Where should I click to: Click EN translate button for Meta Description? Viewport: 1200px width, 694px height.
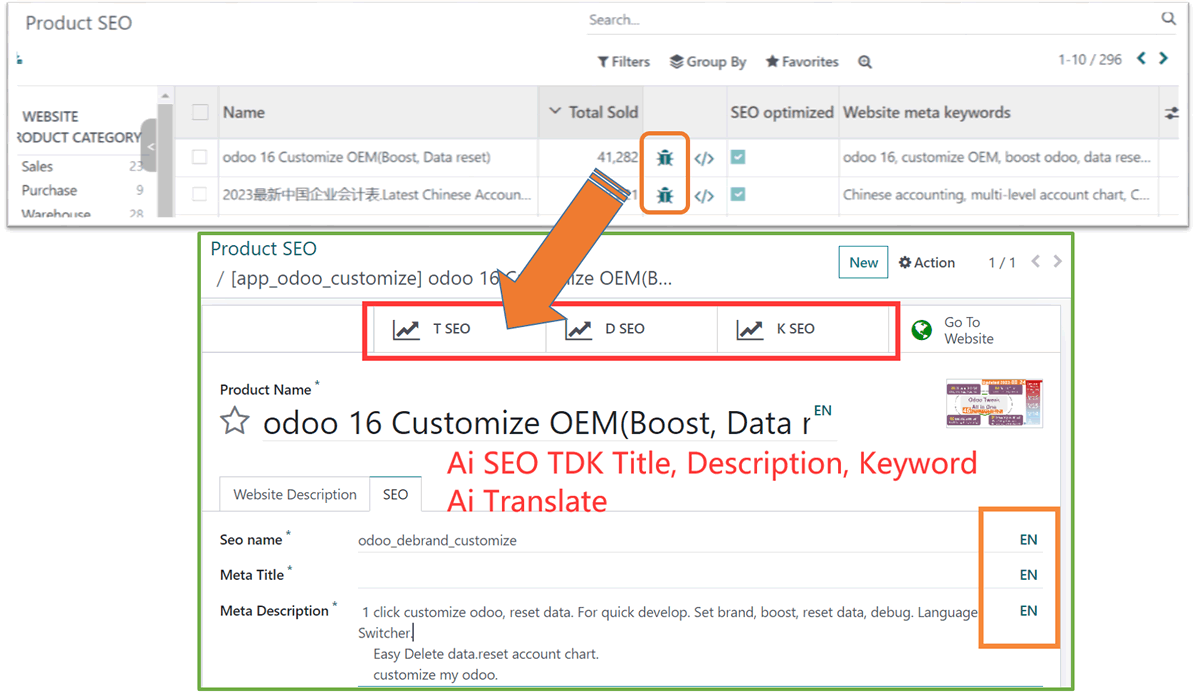pos(1028,611)
